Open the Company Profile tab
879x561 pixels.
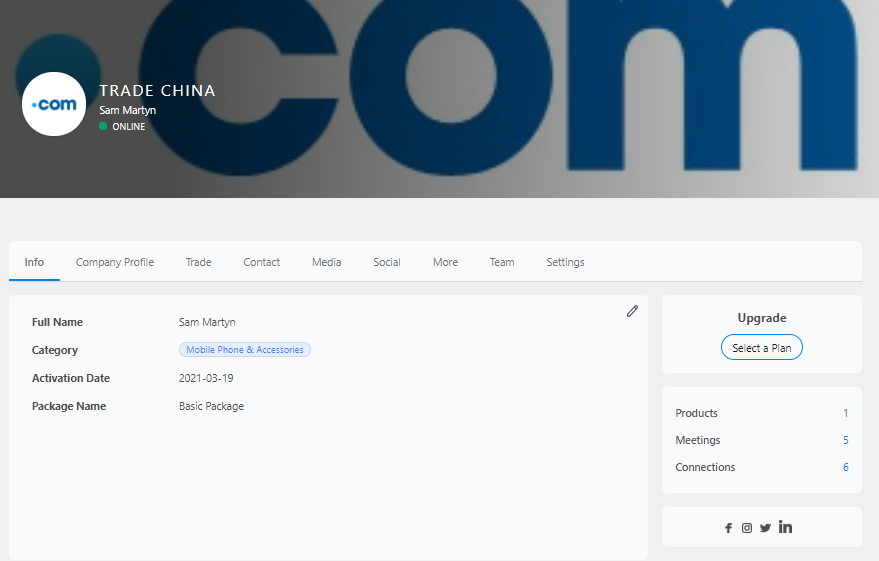(x=115, y=262)
